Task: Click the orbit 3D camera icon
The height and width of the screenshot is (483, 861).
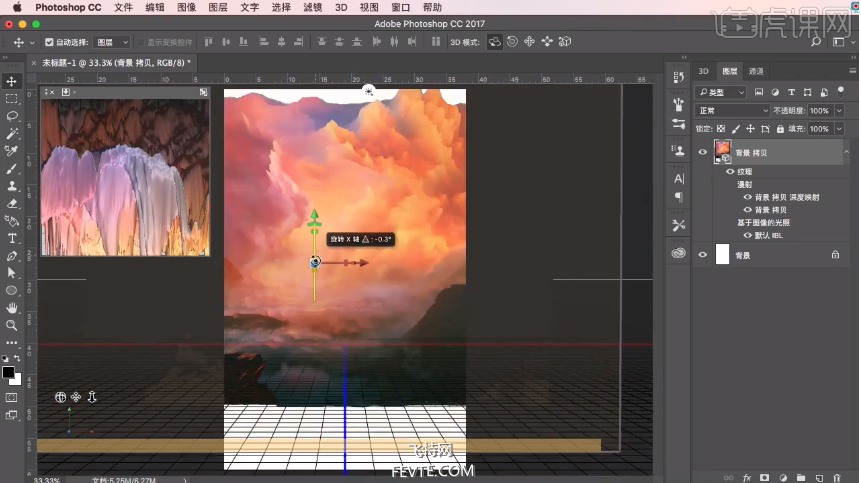Action: point(60,397)
